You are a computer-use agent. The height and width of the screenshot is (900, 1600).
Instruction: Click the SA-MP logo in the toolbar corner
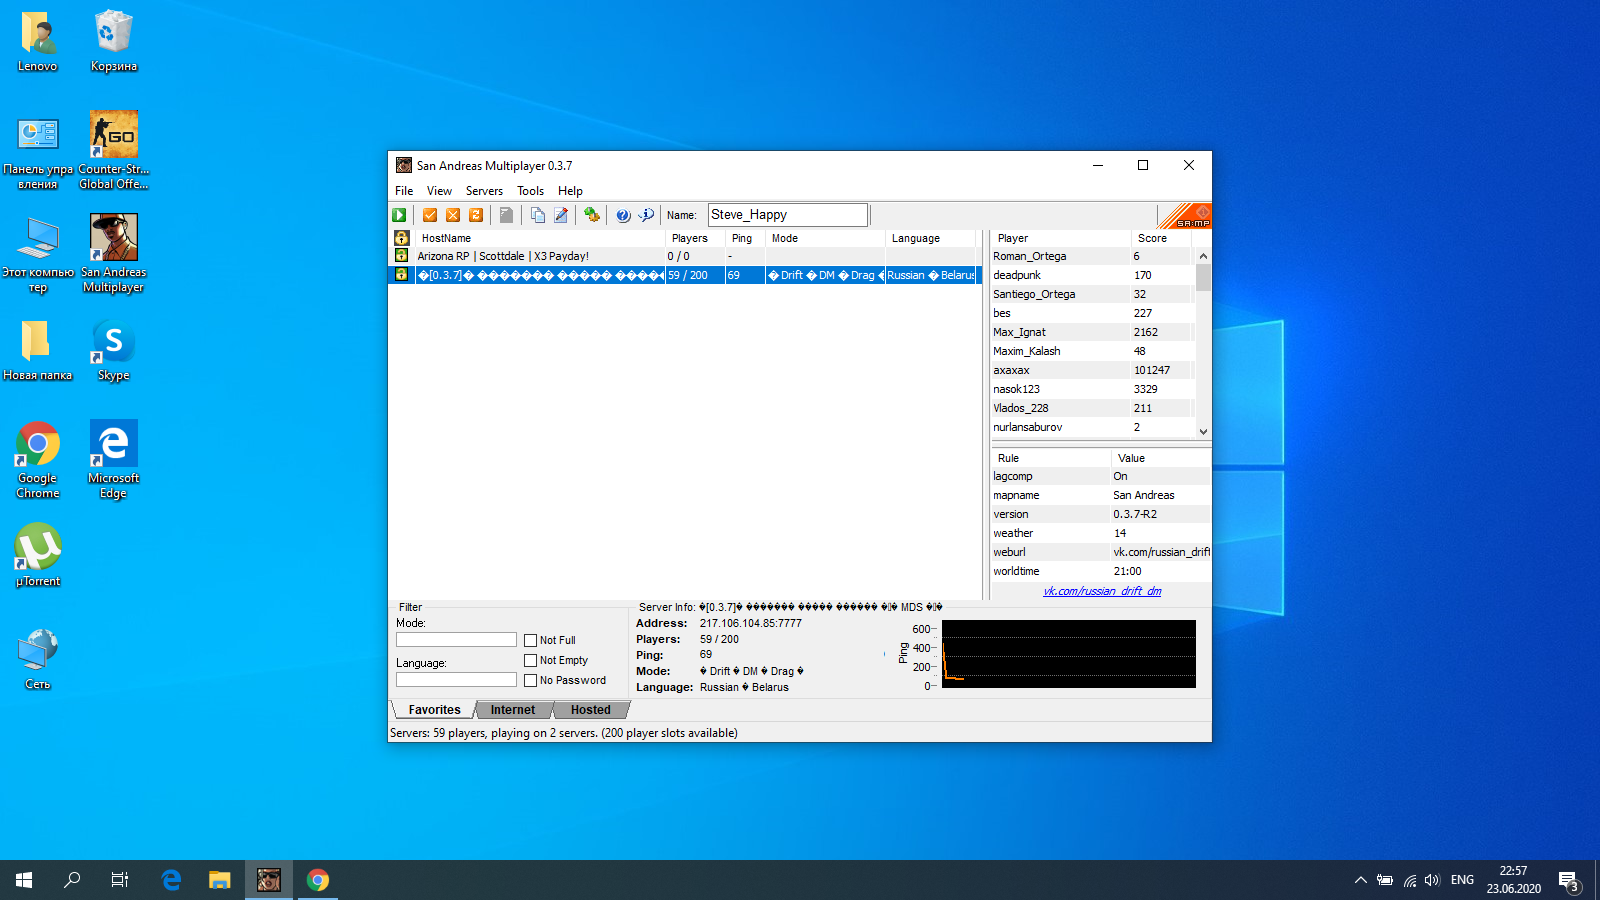pos(1186,216)
